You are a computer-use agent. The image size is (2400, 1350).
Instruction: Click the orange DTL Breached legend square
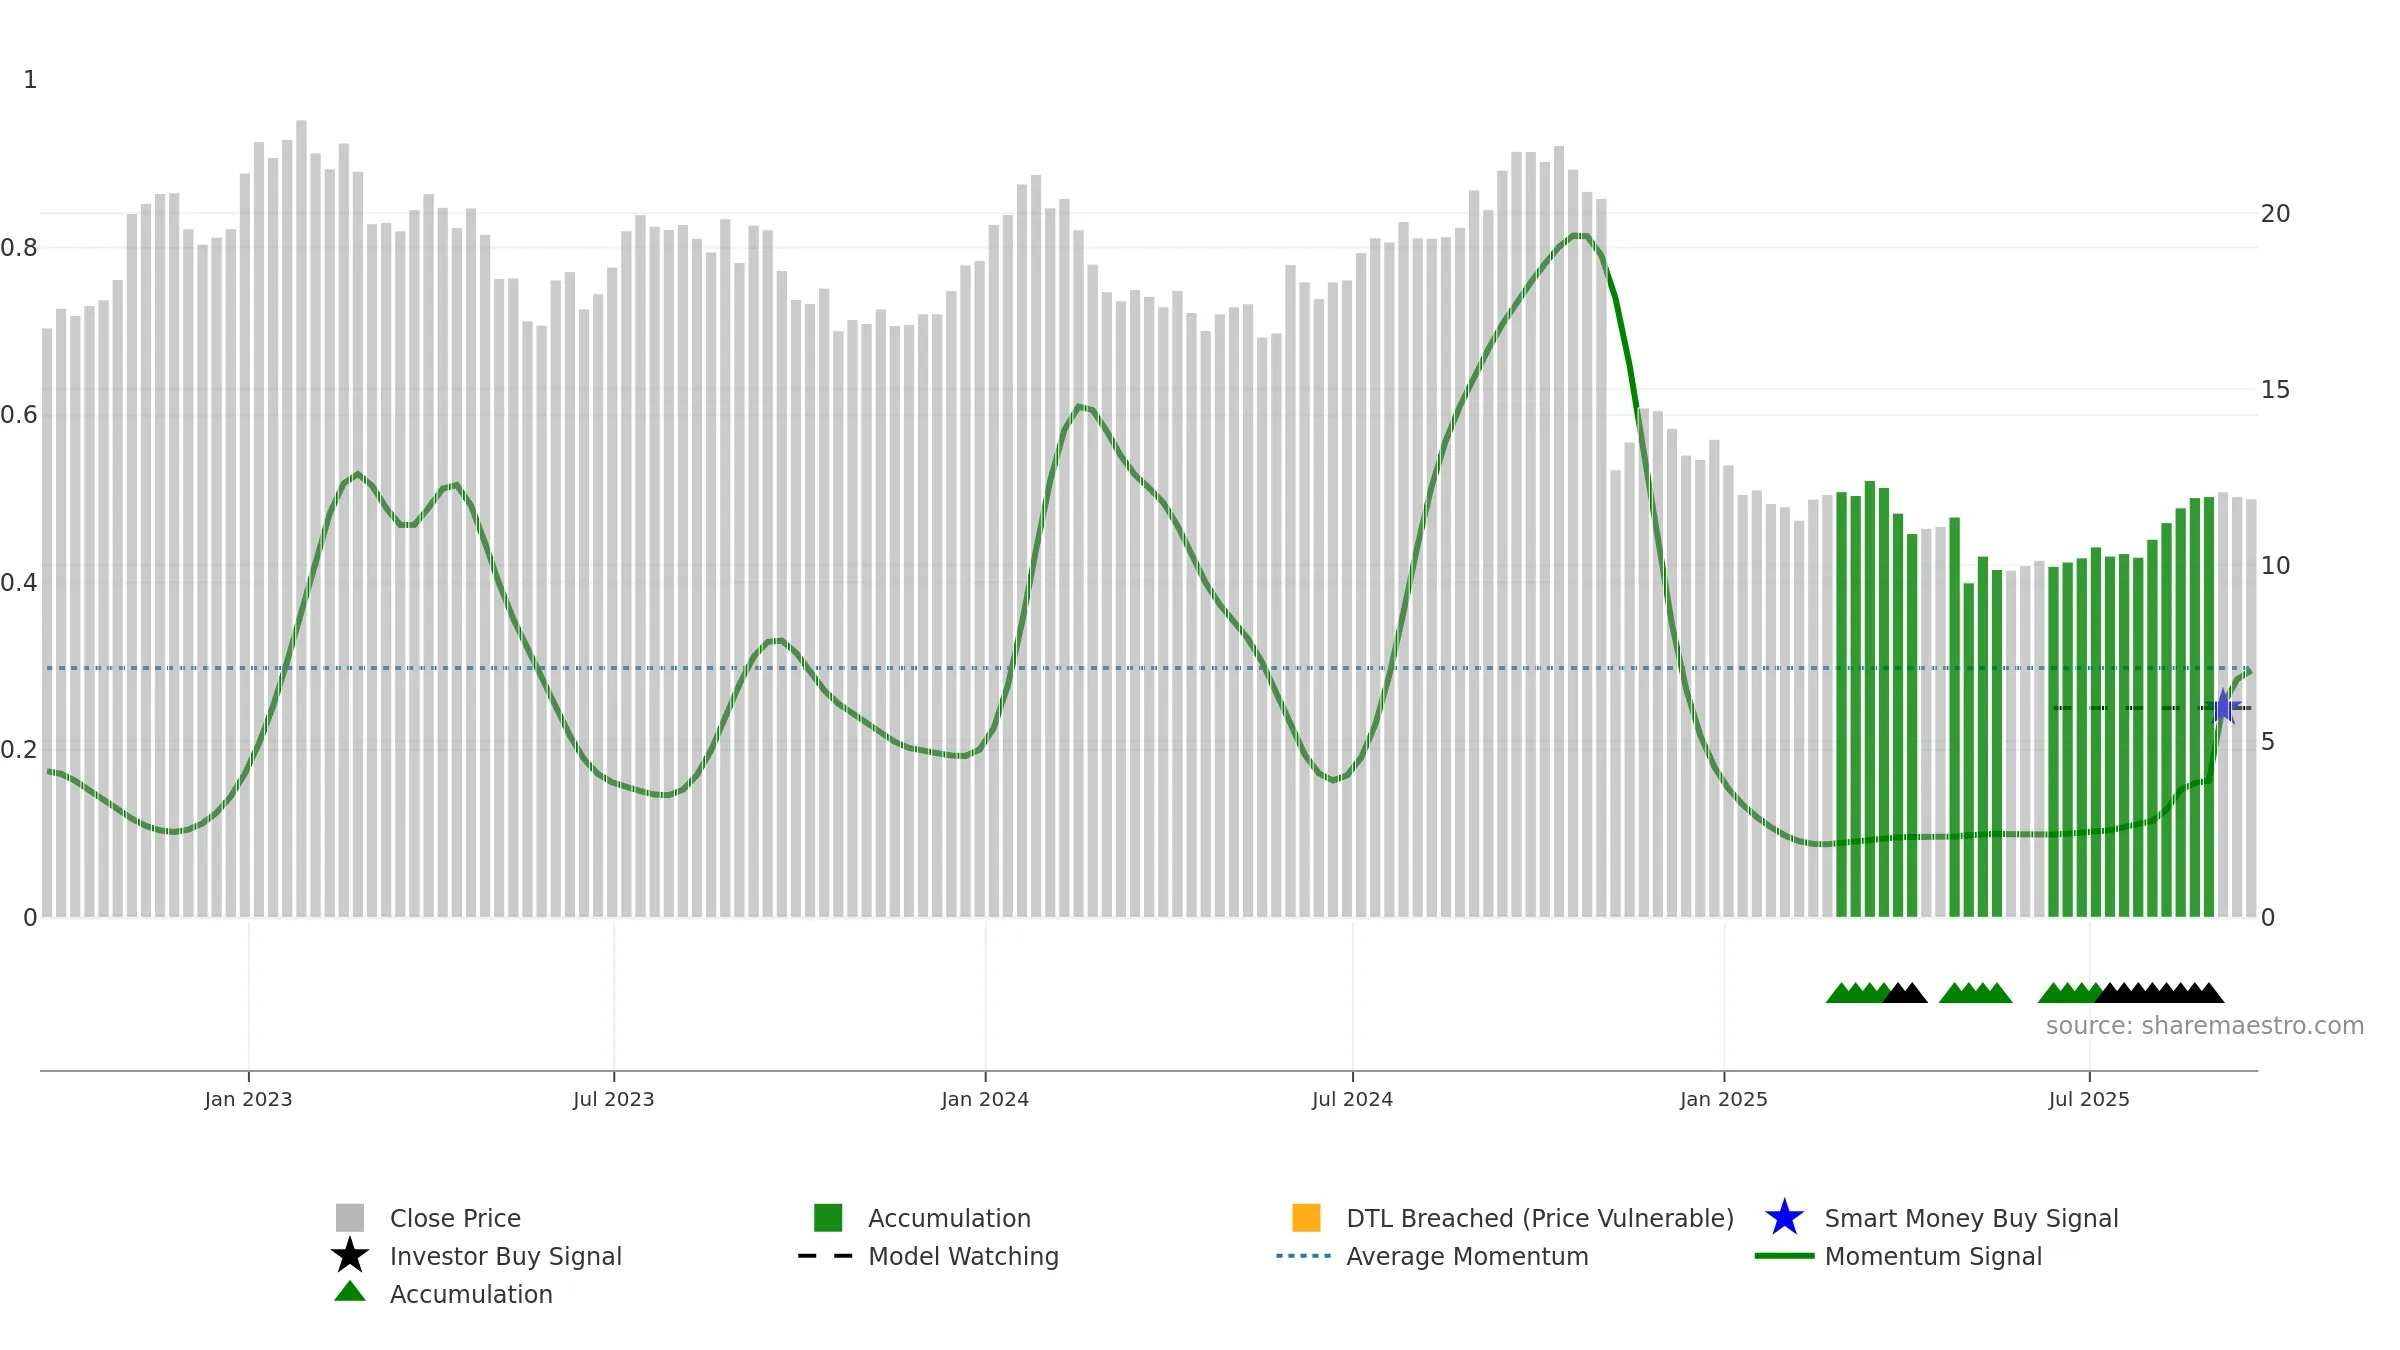[1306, 1217]
